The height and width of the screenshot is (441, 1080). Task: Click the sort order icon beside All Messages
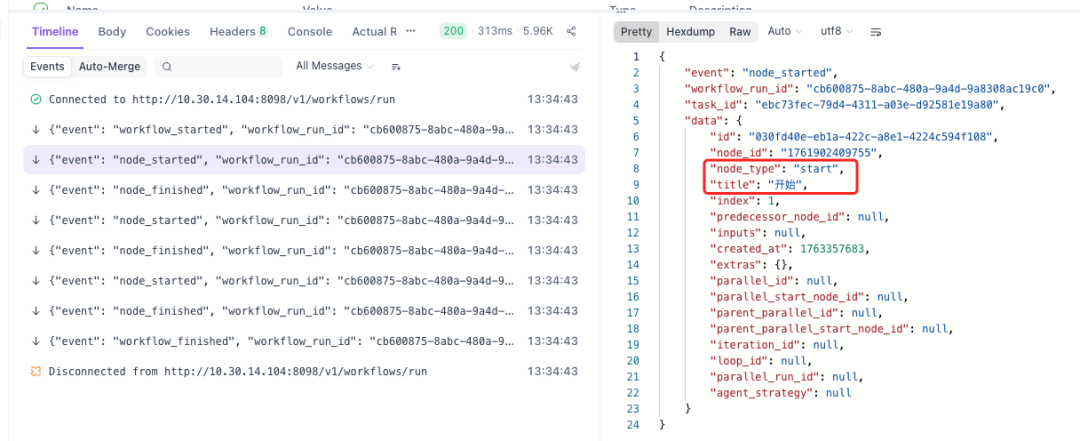[396, 67]
